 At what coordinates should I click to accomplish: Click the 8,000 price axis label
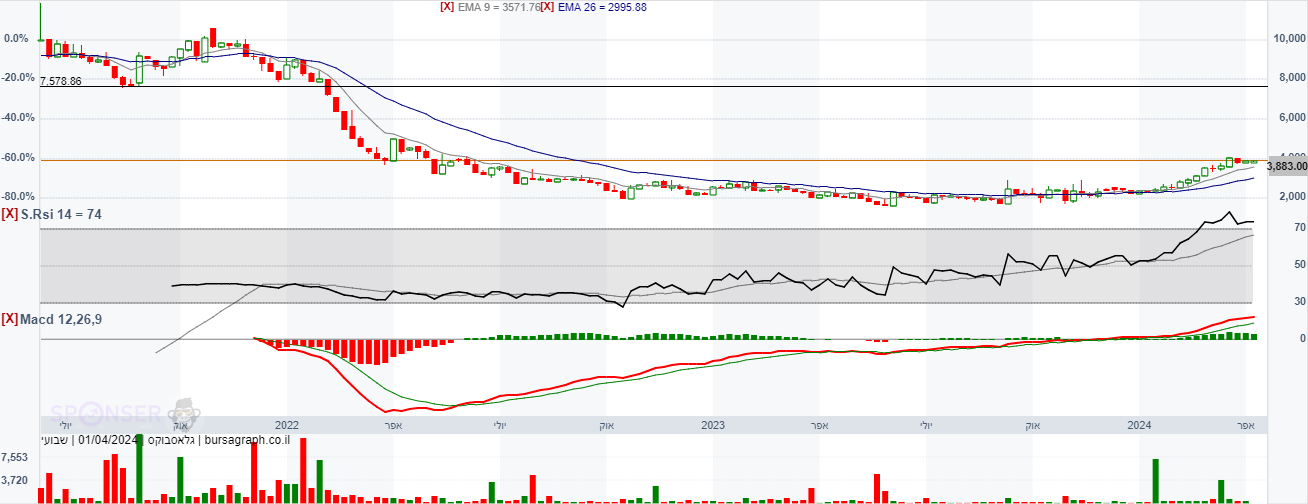point(1293,78)
